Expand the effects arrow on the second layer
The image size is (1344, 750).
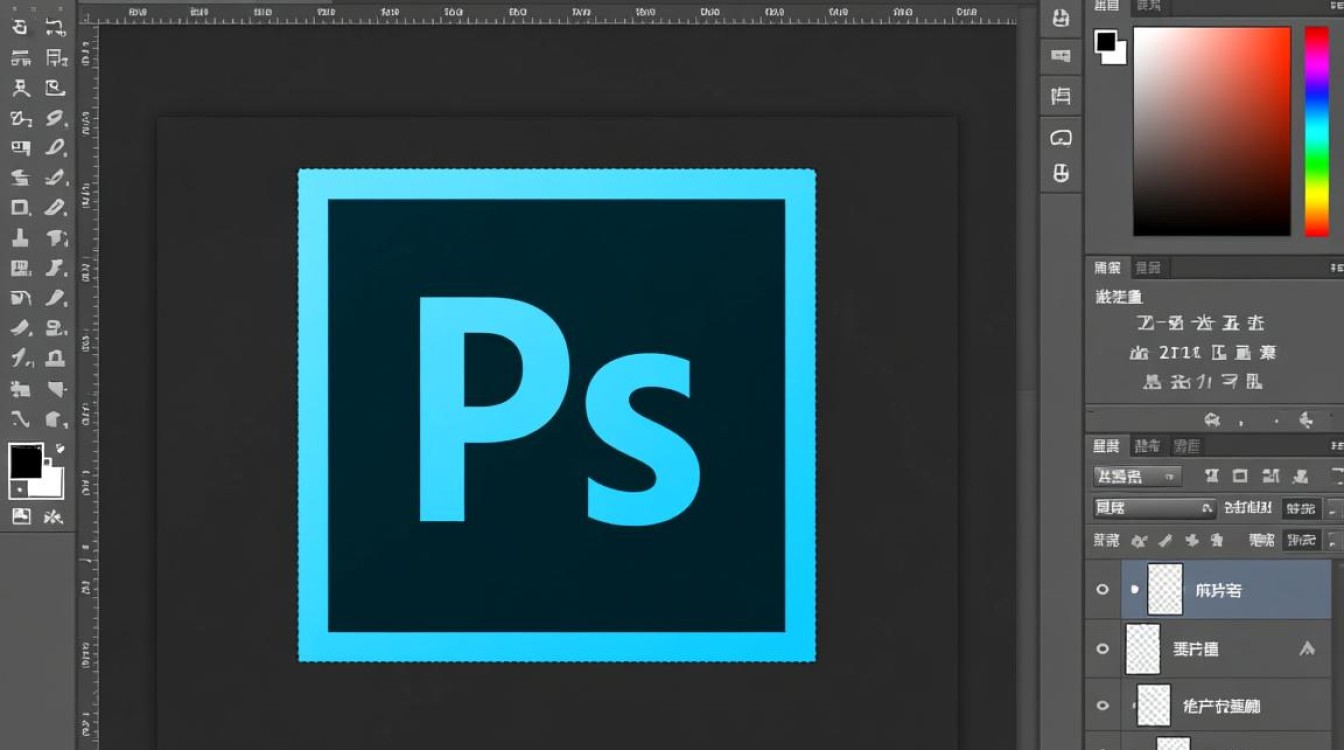tap(1306, 649)
